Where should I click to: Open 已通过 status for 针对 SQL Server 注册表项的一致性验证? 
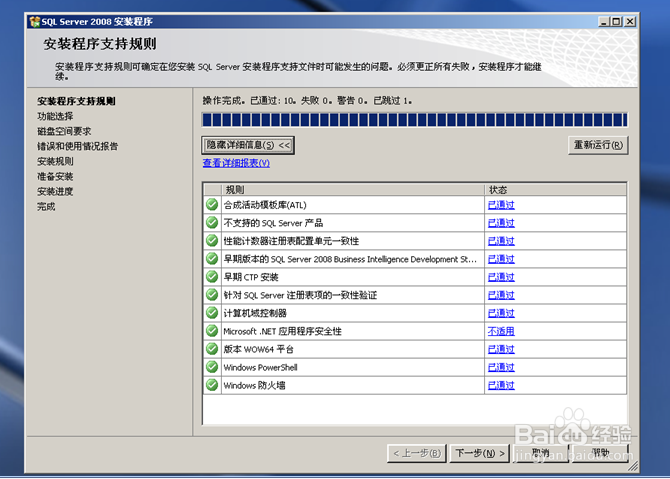click(501, 295)
